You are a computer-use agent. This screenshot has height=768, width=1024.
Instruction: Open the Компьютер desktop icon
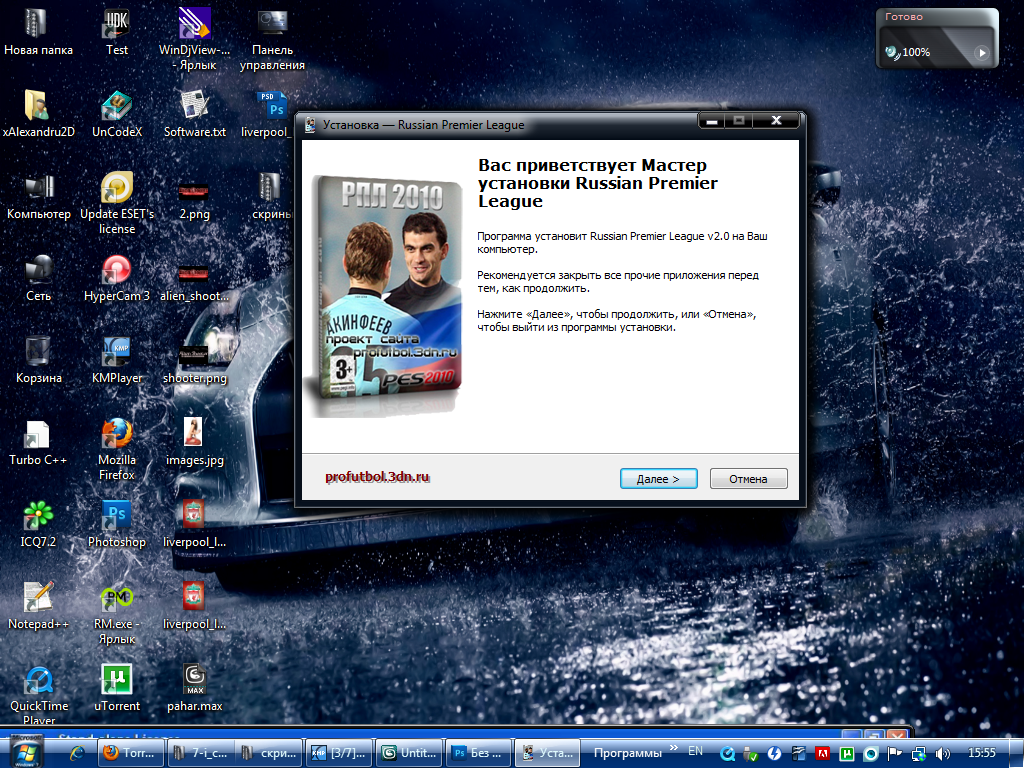pos(39,196)
